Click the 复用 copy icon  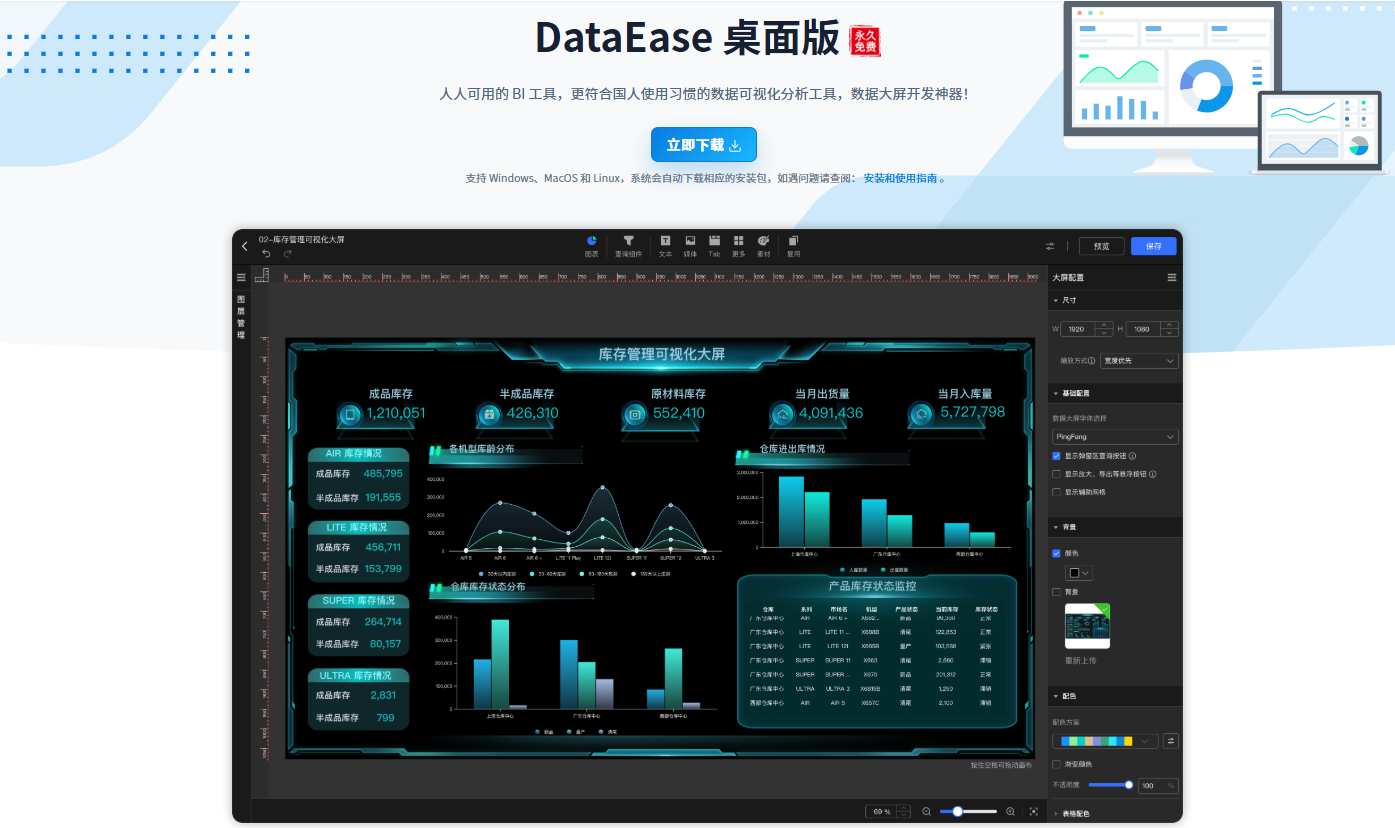(x=793, y=241)
